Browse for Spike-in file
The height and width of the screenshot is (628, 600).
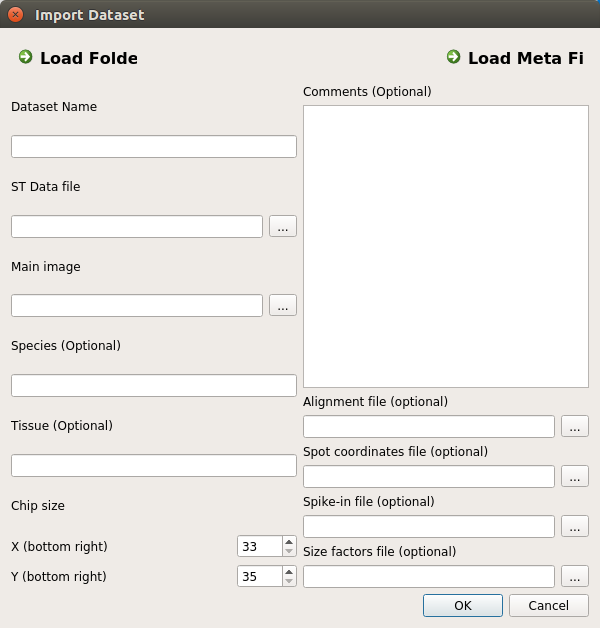click(x=575, y=526)
